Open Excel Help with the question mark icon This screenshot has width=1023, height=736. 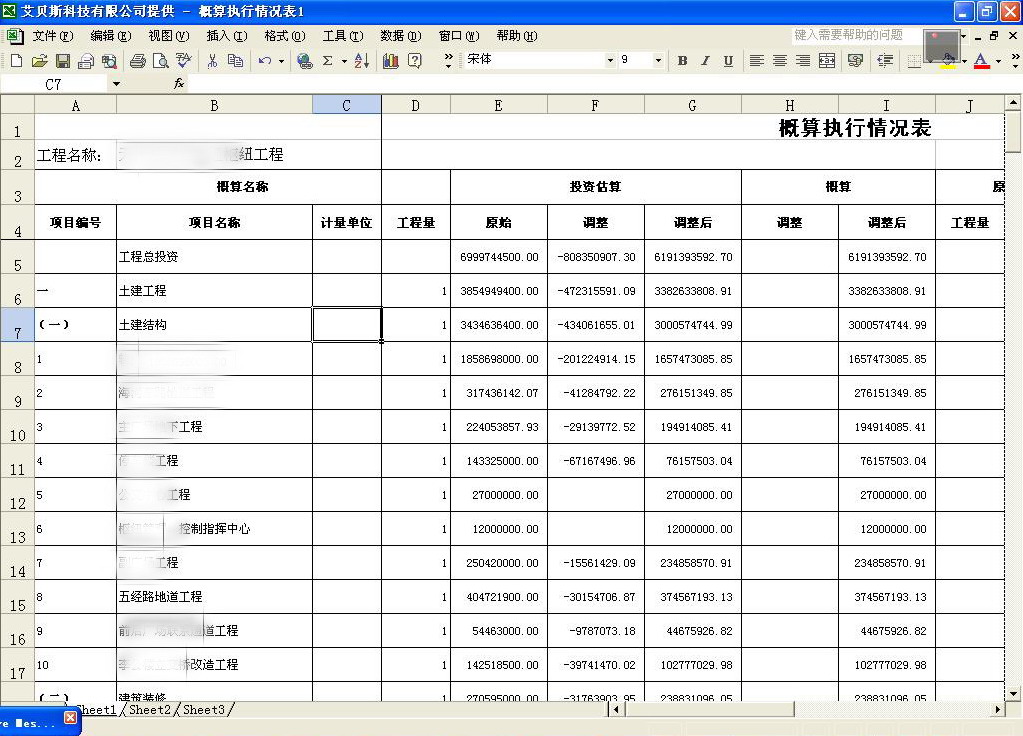click(x=414, y=61)
